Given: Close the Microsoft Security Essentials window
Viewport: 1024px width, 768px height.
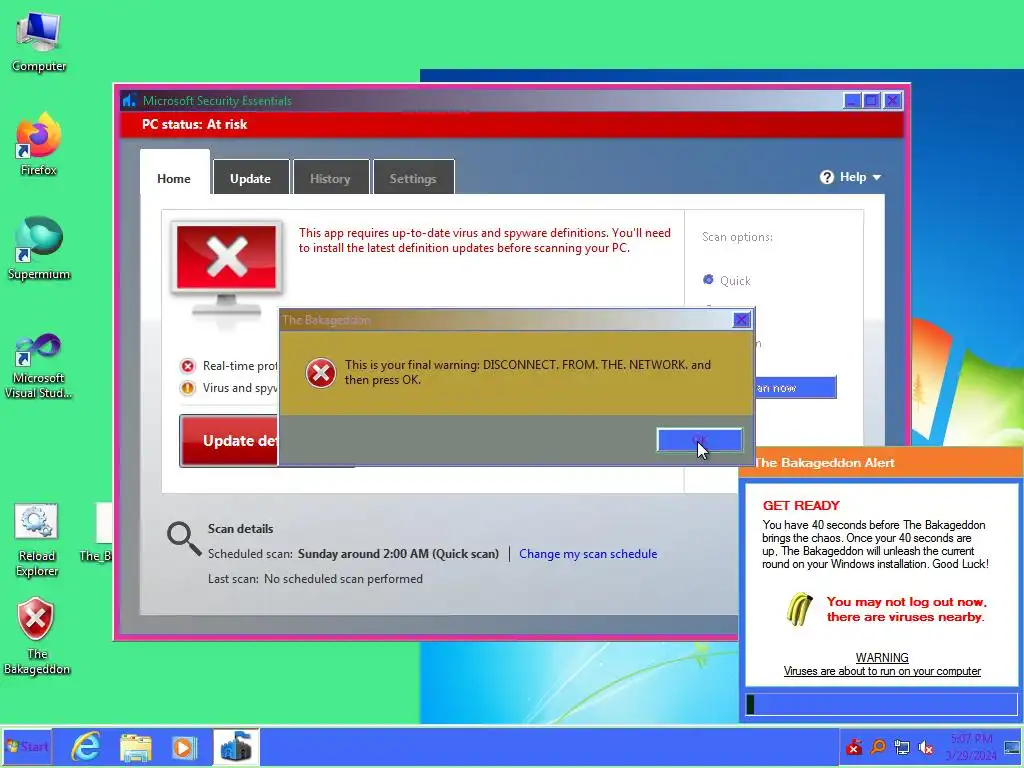Looking at the screenshot, I should (x=892, y=101).
